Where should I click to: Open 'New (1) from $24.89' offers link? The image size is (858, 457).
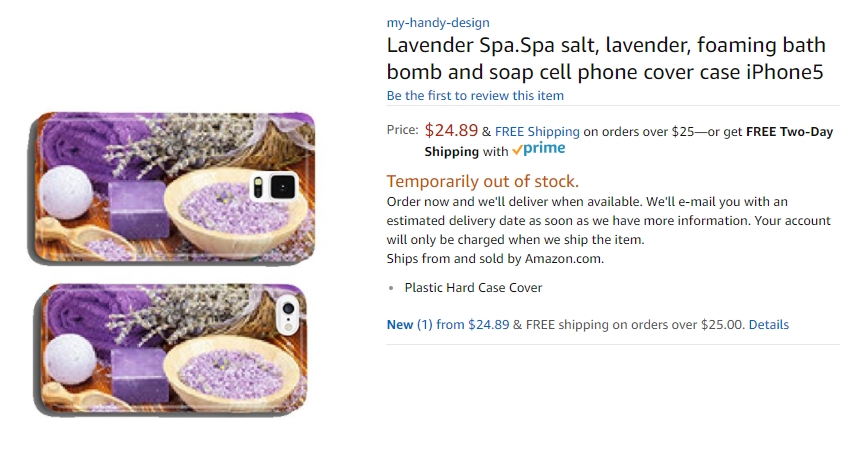point(448,325)
